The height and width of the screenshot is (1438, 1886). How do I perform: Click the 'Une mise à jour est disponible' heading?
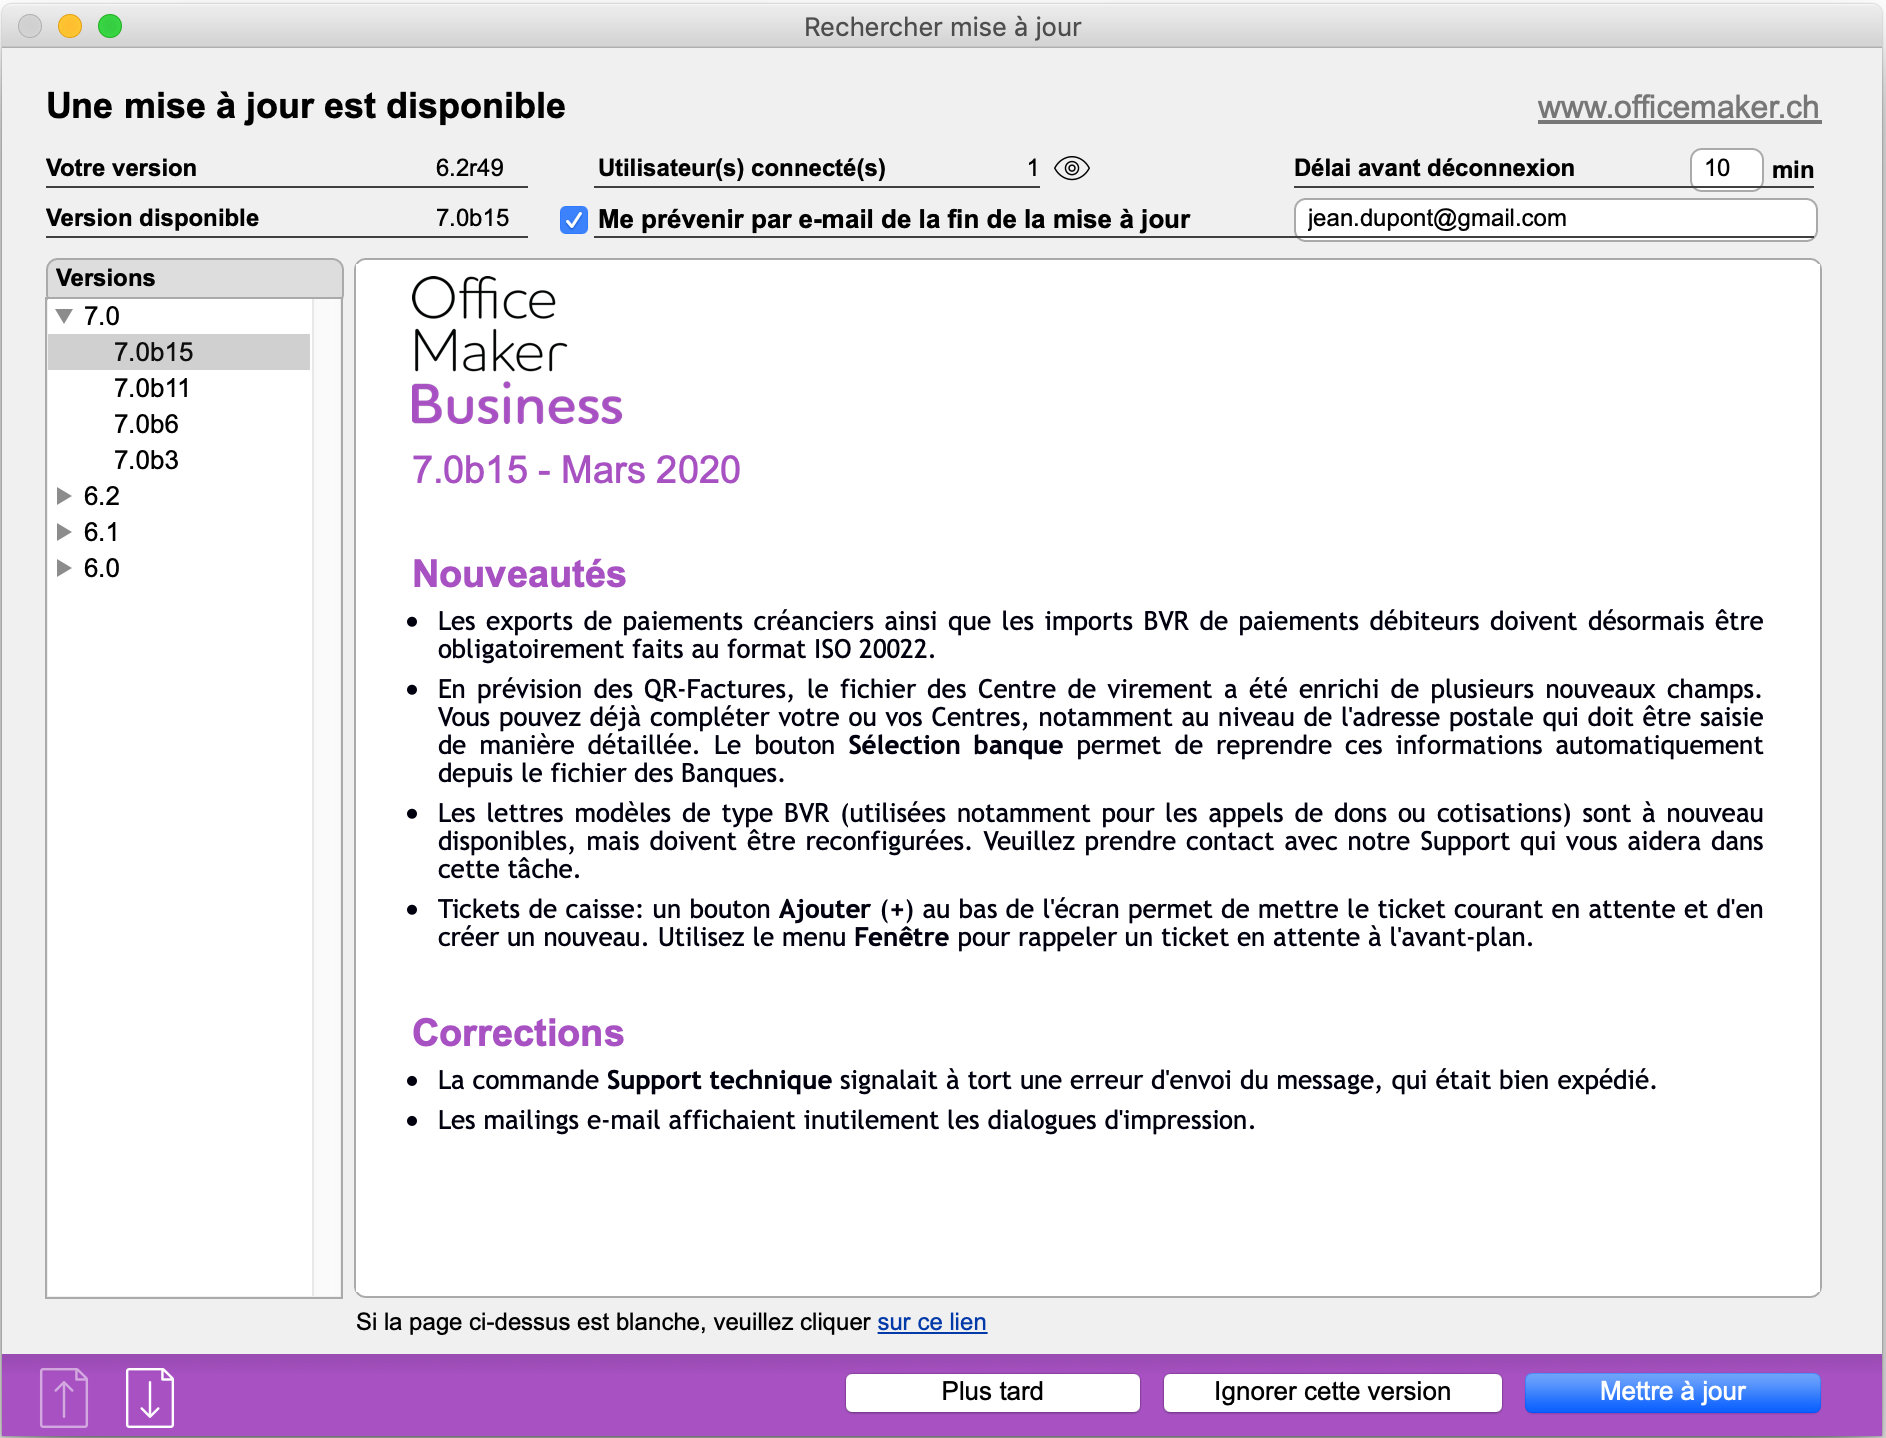[x=306, y=106]
